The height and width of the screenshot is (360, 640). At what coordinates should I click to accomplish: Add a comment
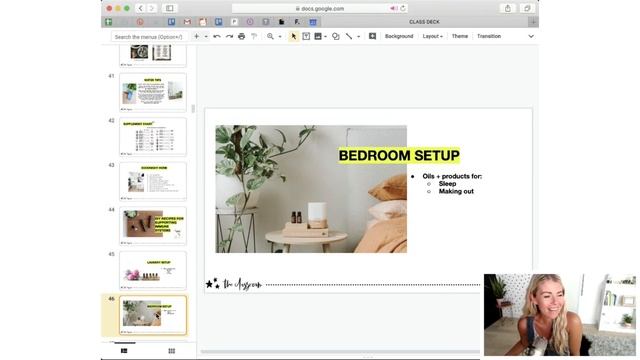coord(372,36)
